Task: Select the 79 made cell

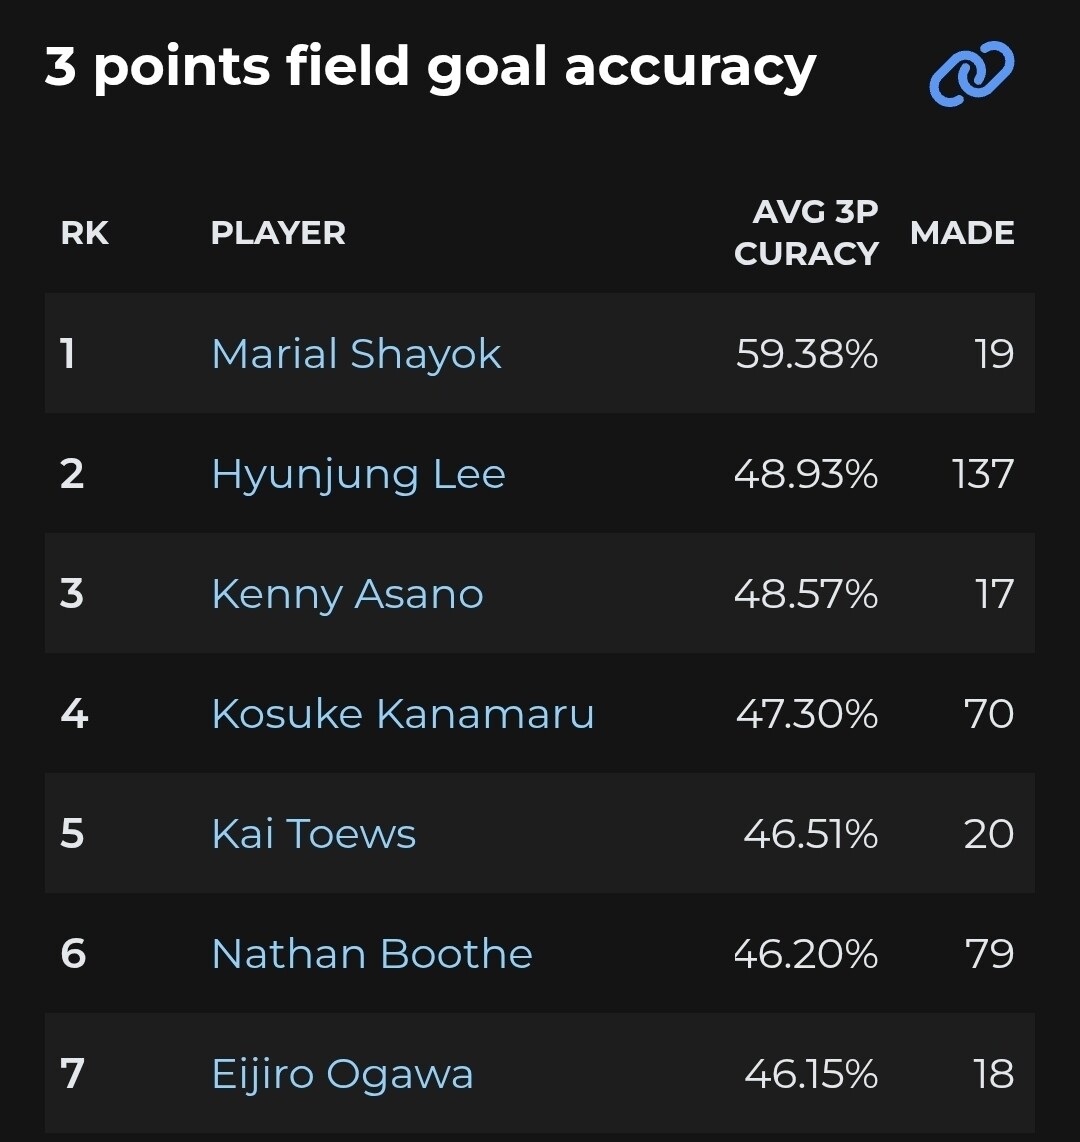Action: (990, 954)
